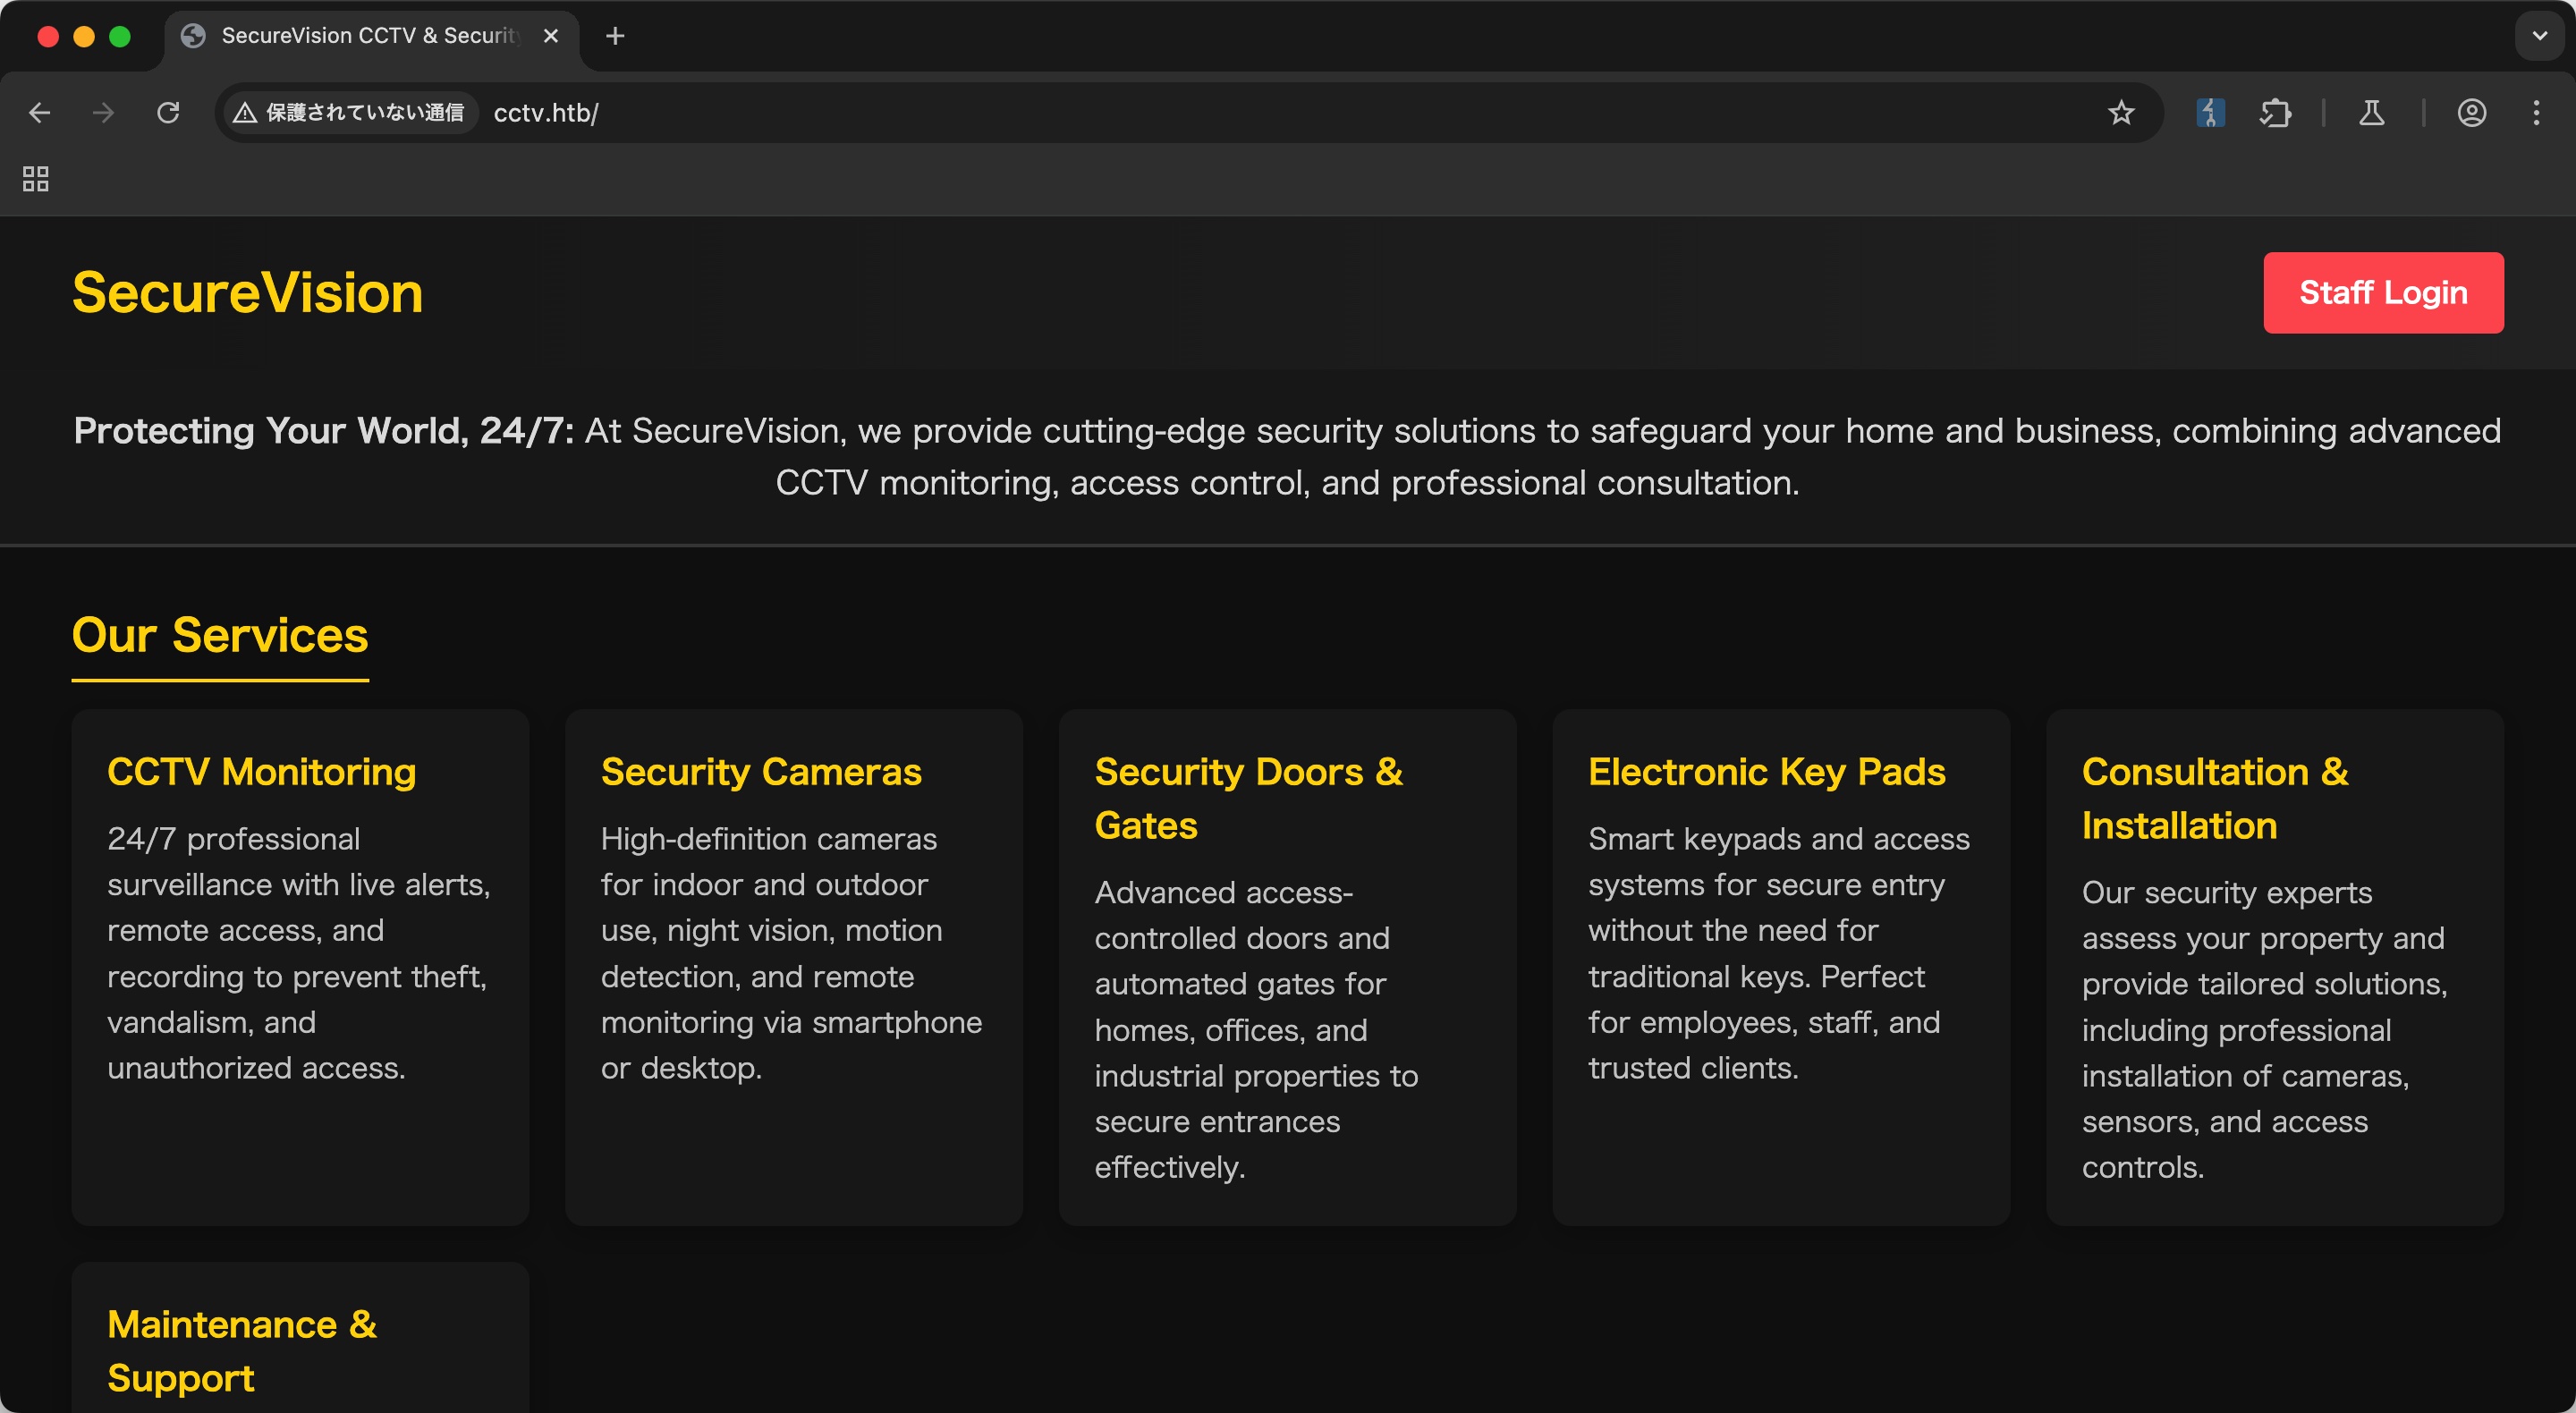This screenshot has width=2576, height=1413.
Task: Click the browser forward arrow
Action: [x=103, y=113]
